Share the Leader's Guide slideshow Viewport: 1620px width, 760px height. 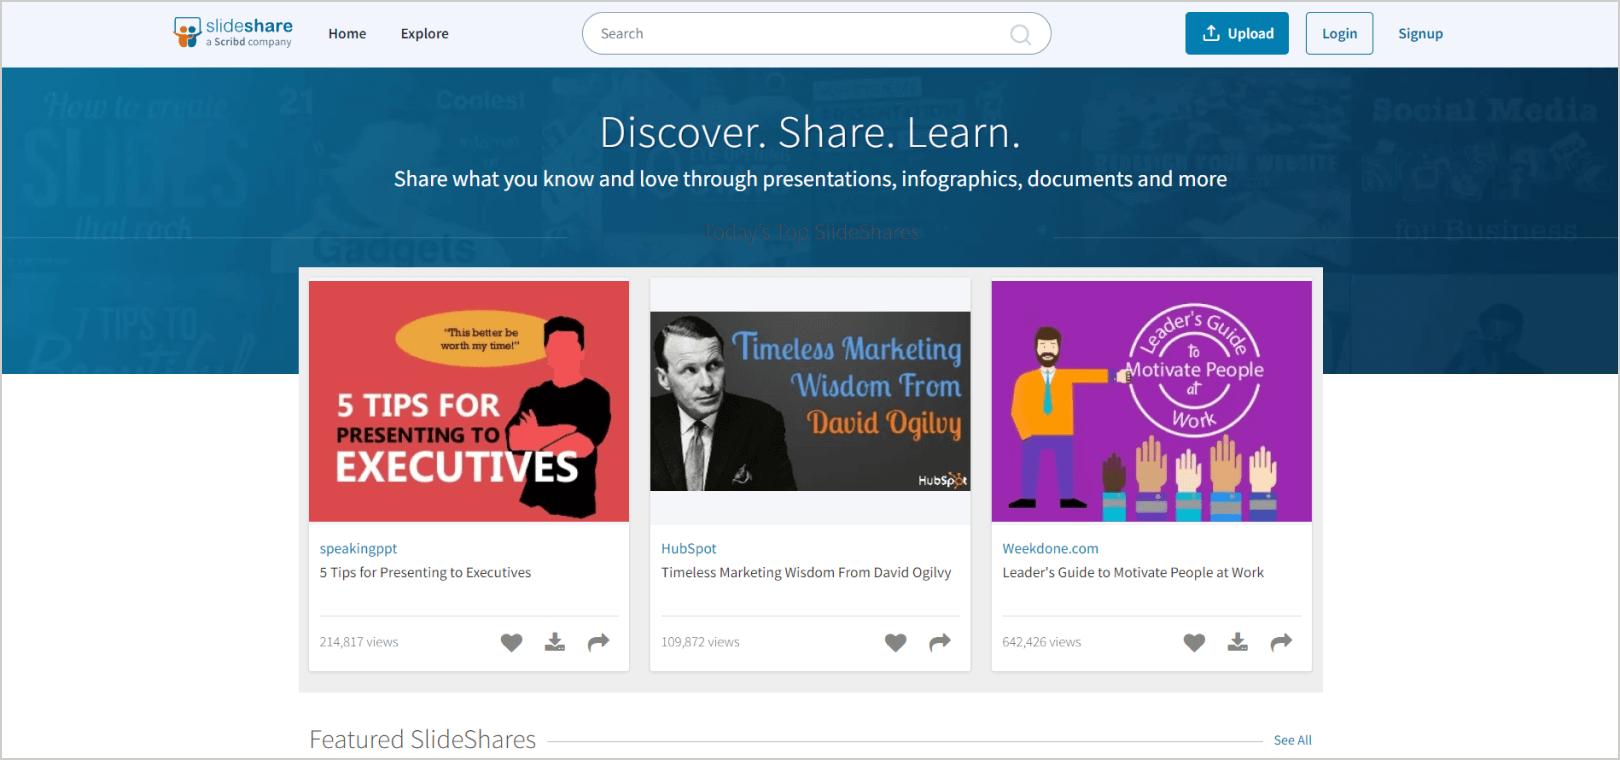(x=1281, y=642)
